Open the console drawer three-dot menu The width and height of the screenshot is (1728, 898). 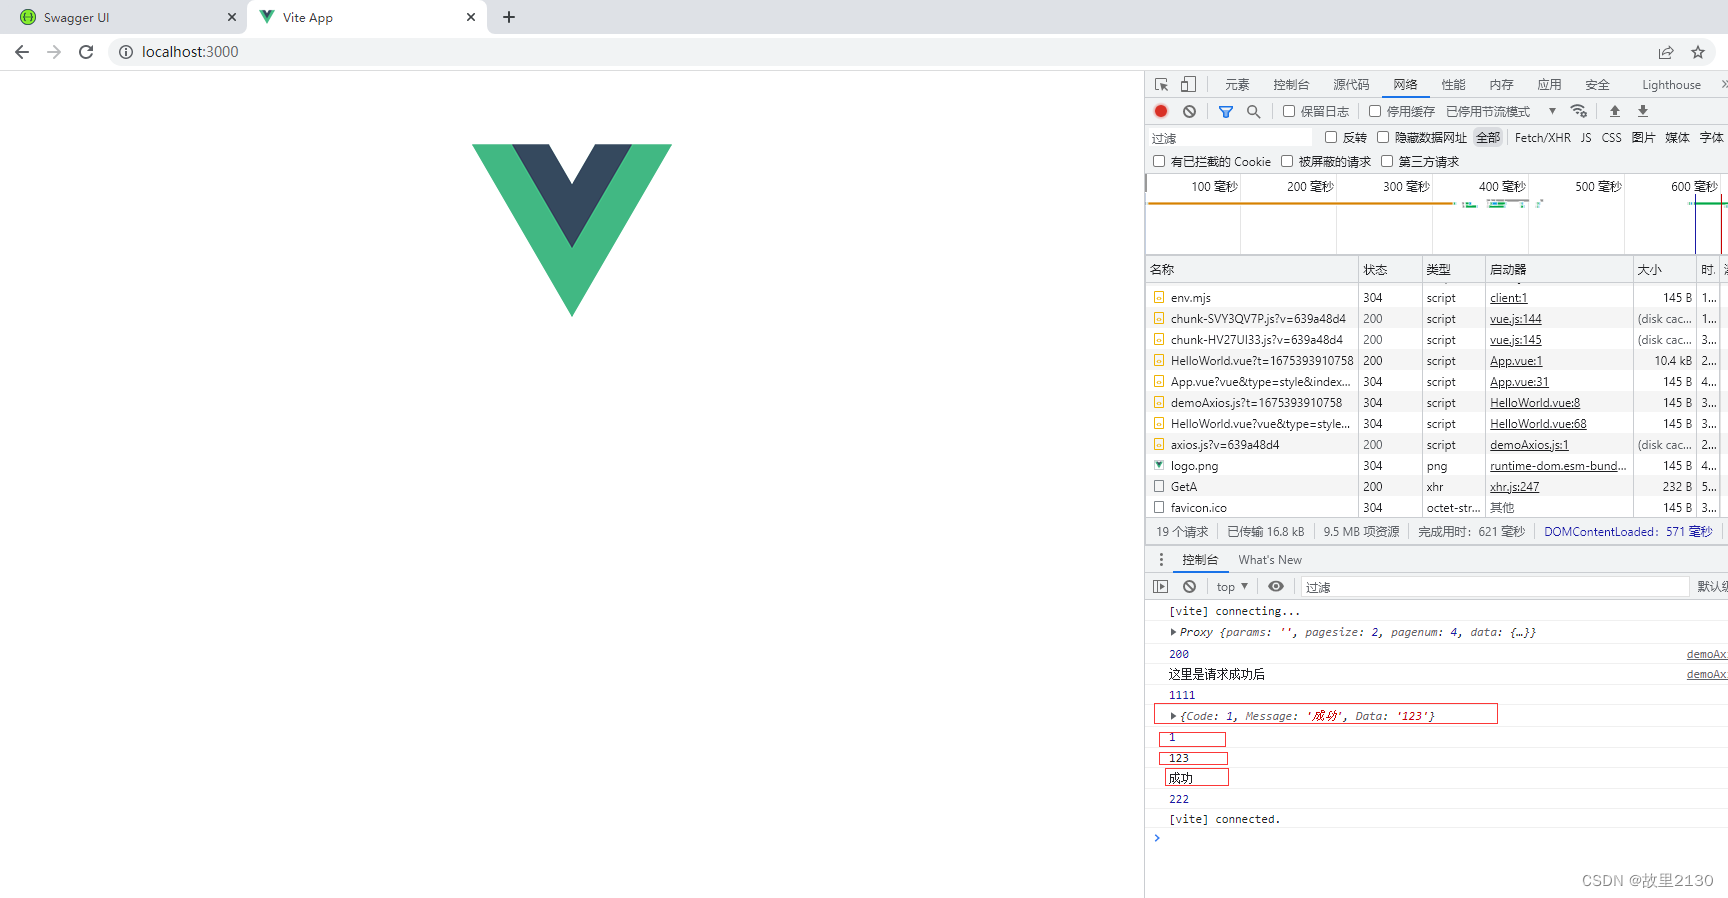click(1161, 560)
